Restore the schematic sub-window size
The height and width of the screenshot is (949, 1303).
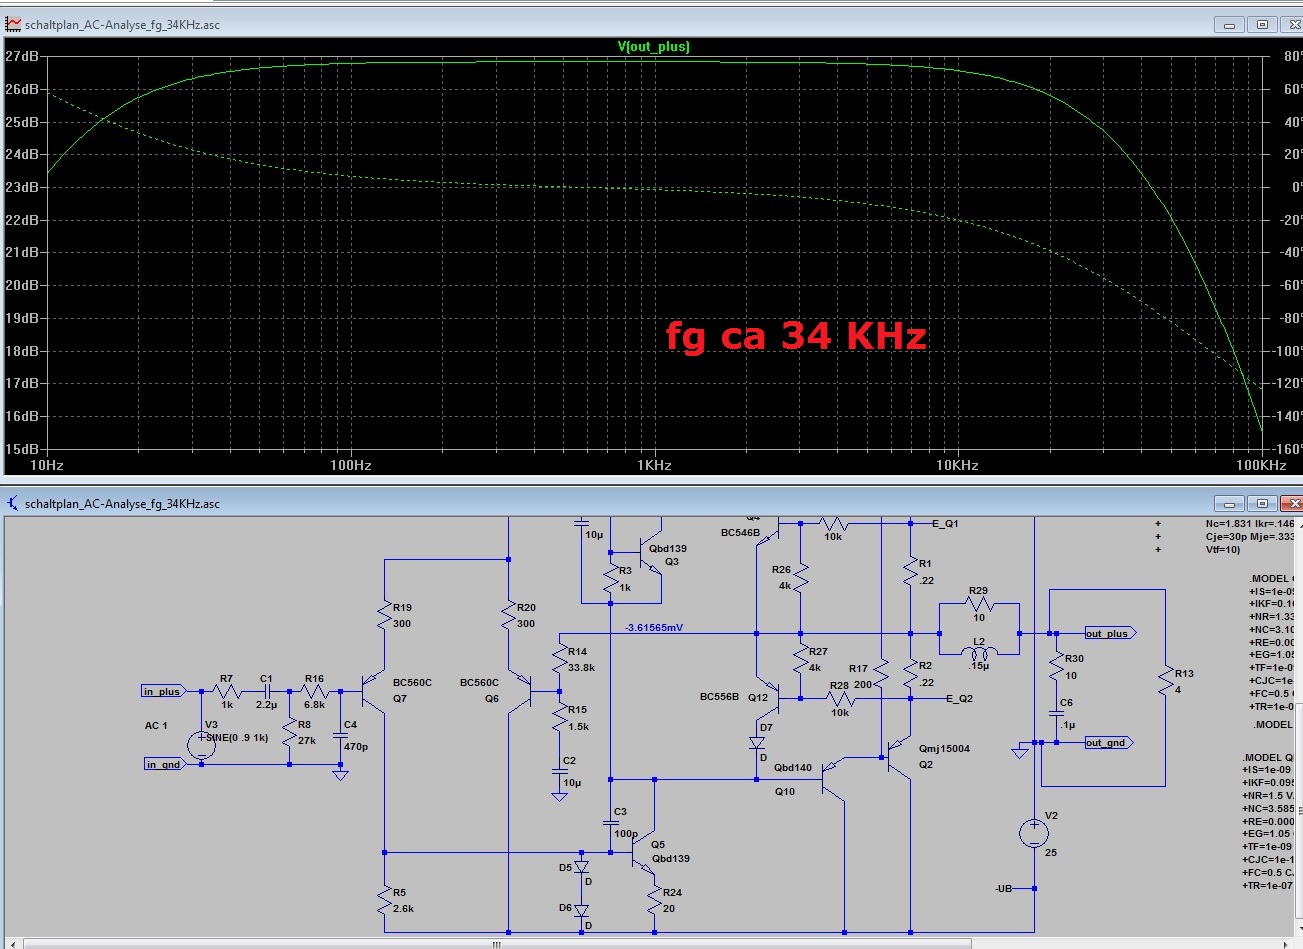(x=1262, y=503)
